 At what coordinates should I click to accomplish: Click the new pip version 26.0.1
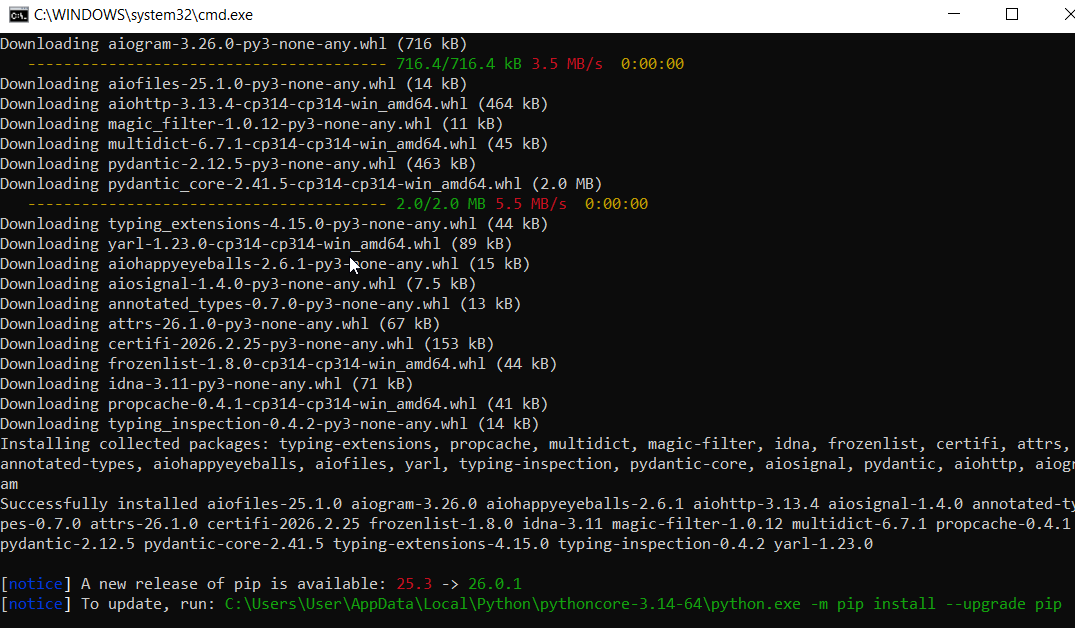495,583
